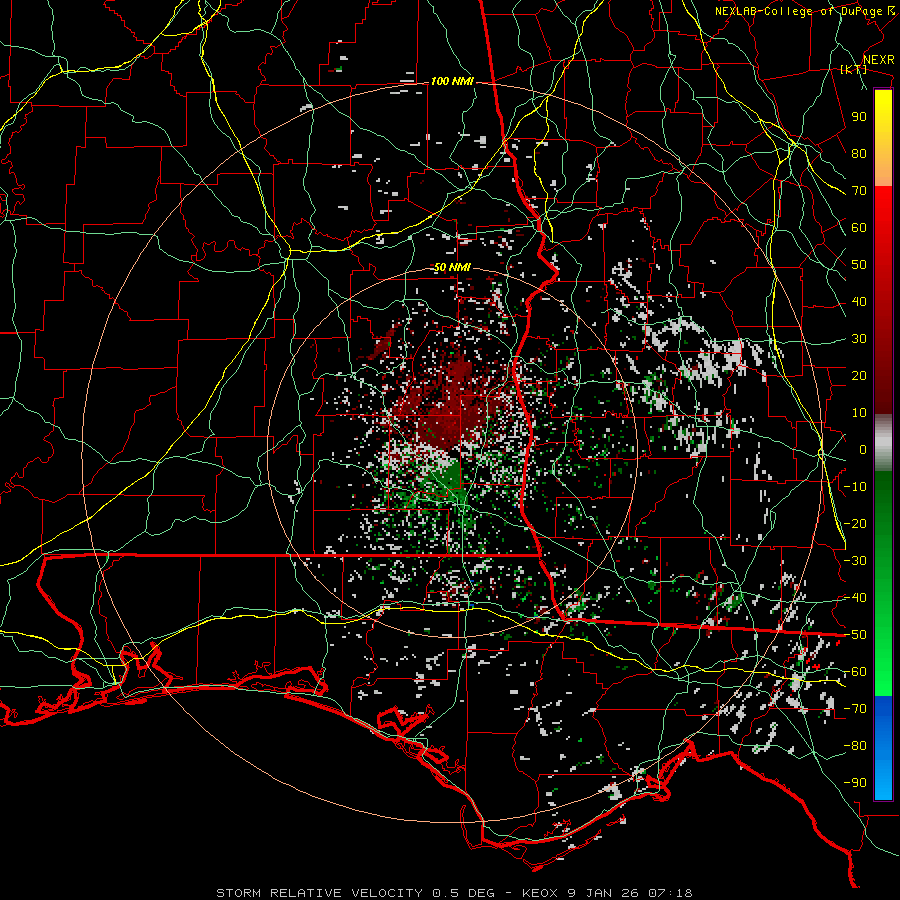Screen dimensions: 900x900
Task: Click the -60 scale value
Action: click(x=855, y=672)
